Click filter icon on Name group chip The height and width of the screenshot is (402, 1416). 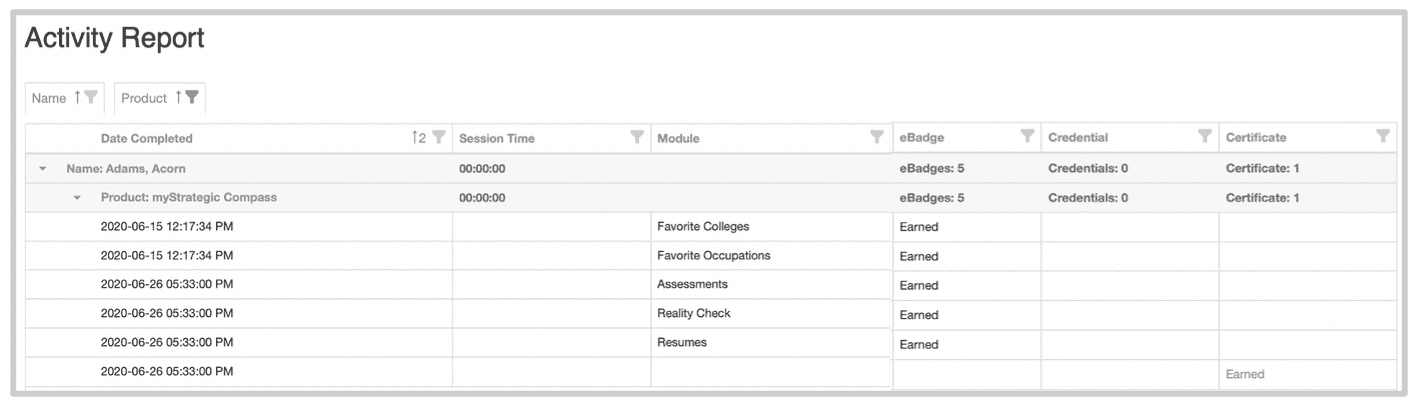click(x=90, y=98)
